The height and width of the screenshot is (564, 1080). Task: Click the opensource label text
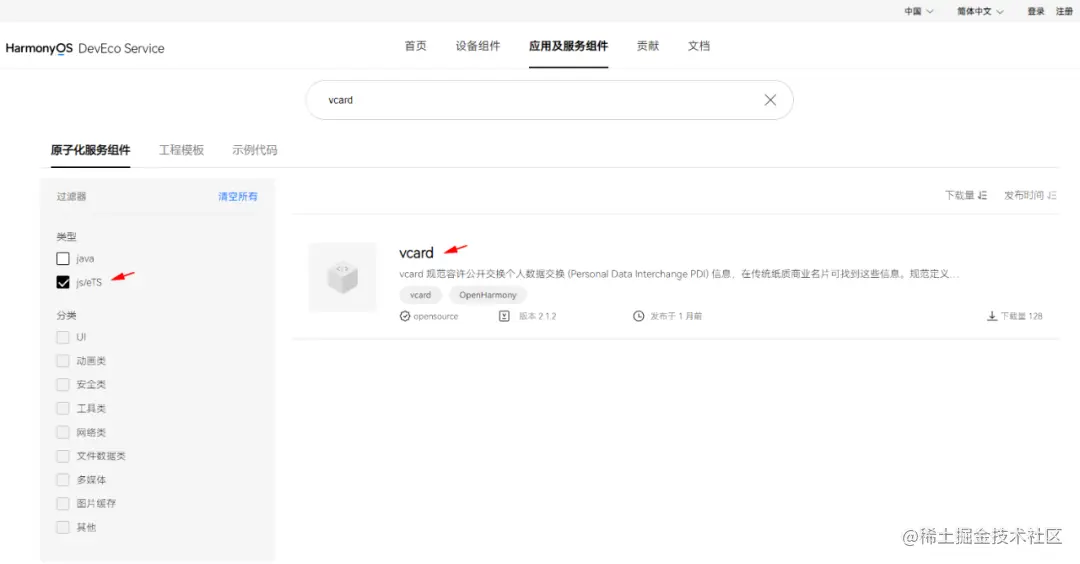click(435, 316)
